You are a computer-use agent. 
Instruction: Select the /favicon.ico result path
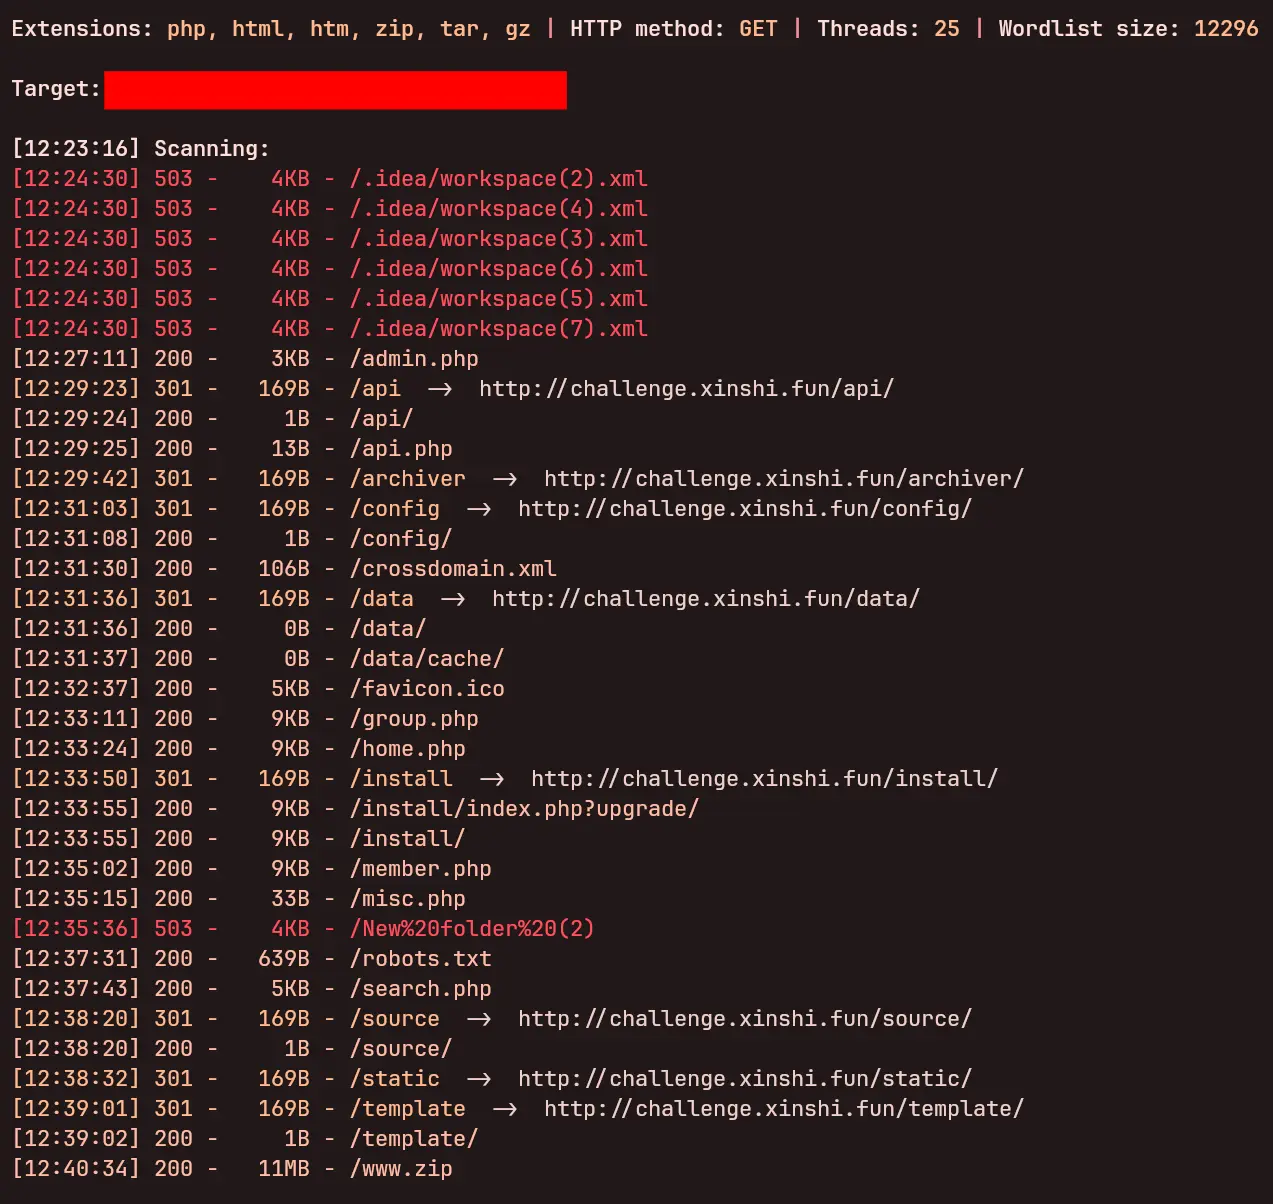click(427, 689)
